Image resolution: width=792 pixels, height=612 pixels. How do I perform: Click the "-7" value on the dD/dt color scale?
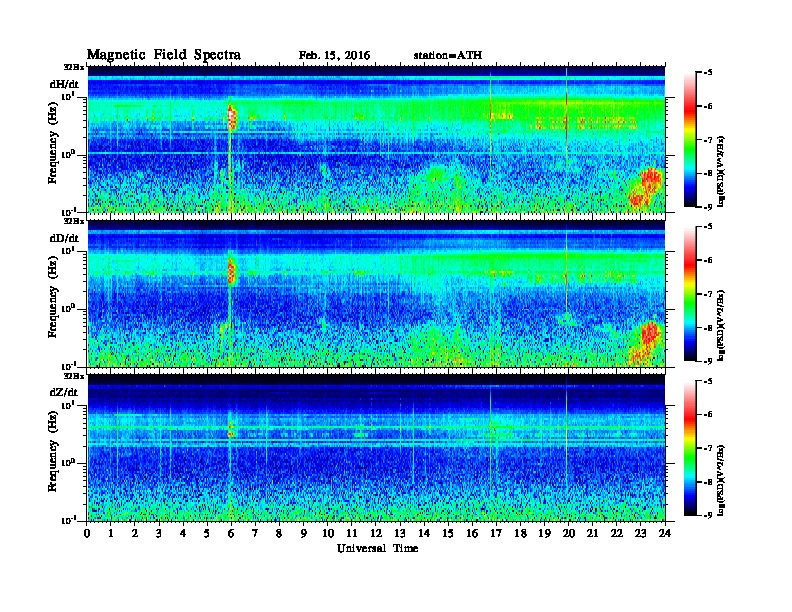click(x=708, y=294)
